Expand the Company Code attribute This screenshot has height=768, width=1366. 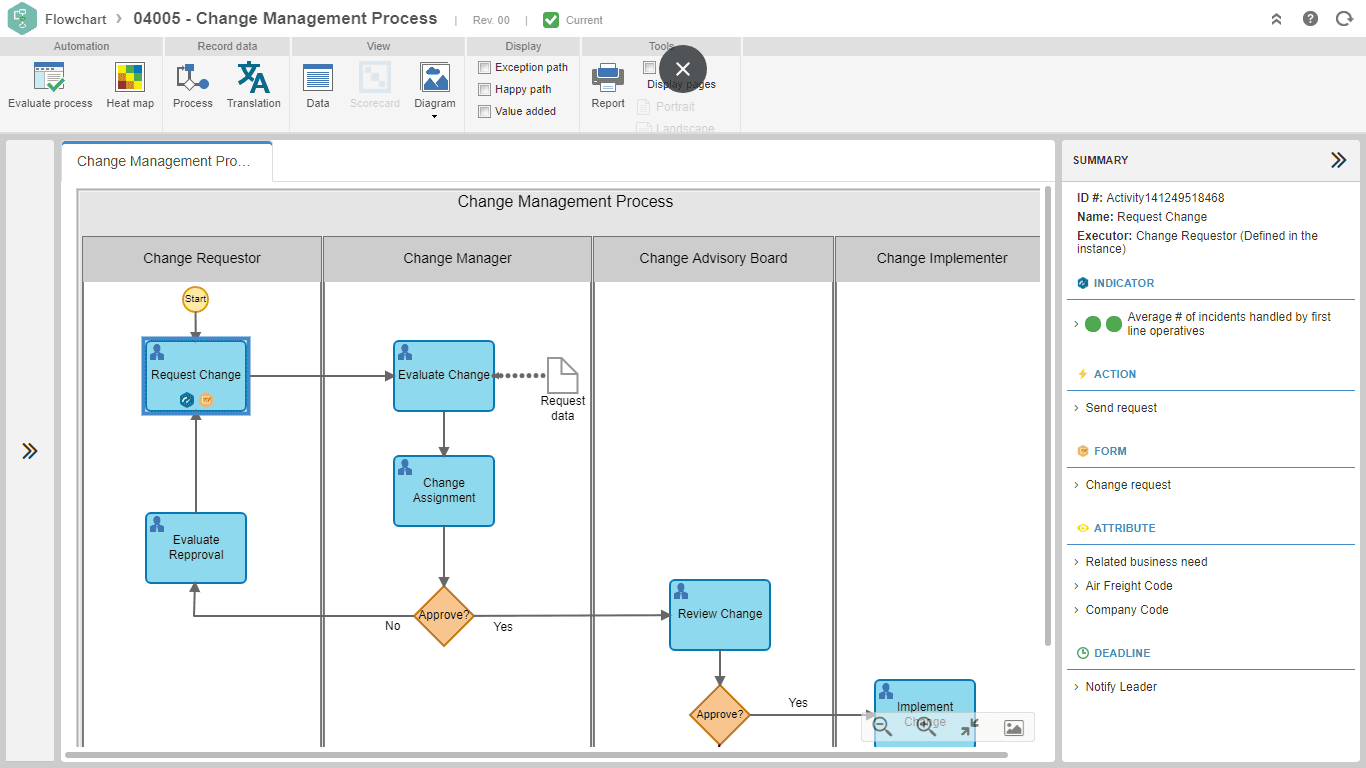coord(1077,610)
